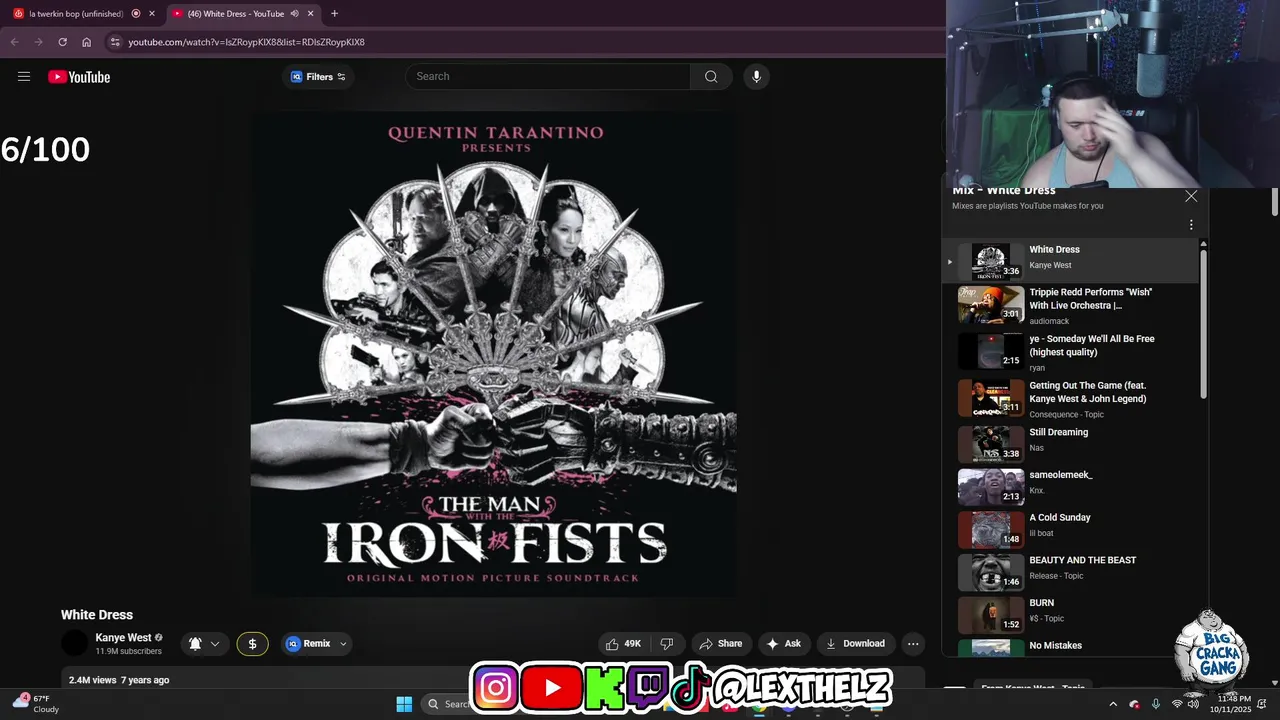Viewport: 1280px width, 720px height.
Task: Open the Wi-Fi network tray icon
Action: (x=1177, y=704)
